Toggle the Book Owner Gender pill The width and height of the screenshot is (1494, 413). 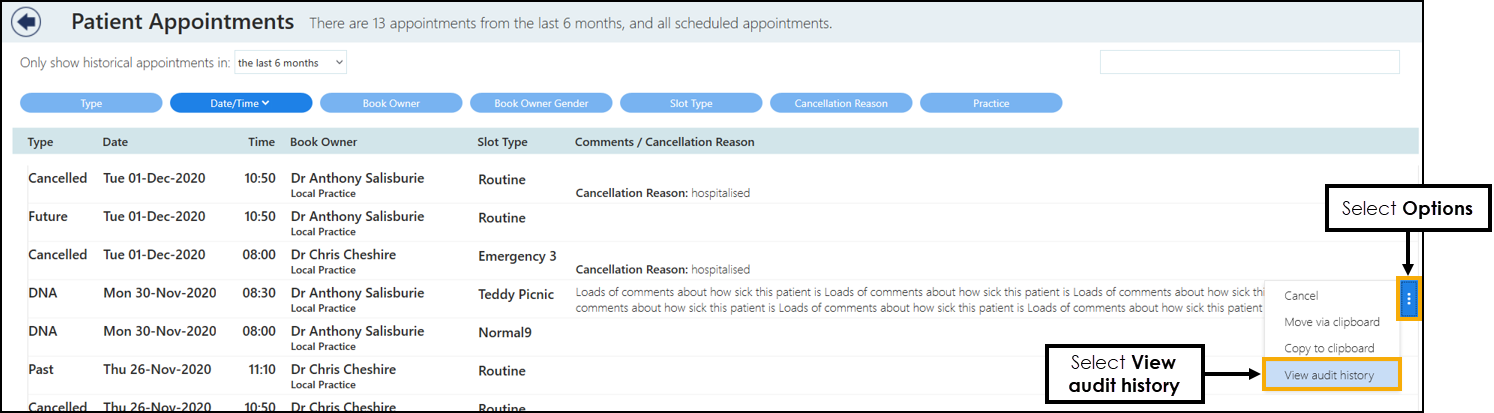(x=541, y=103)
